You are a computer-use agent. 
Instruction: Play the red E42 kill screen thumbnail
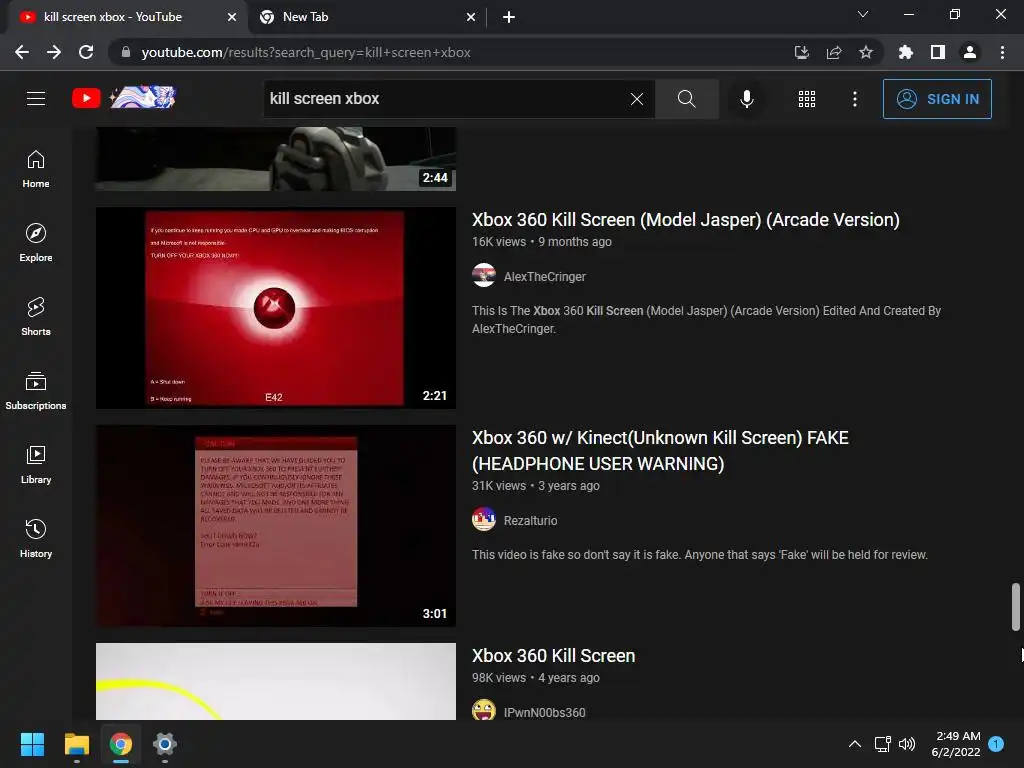276,308
